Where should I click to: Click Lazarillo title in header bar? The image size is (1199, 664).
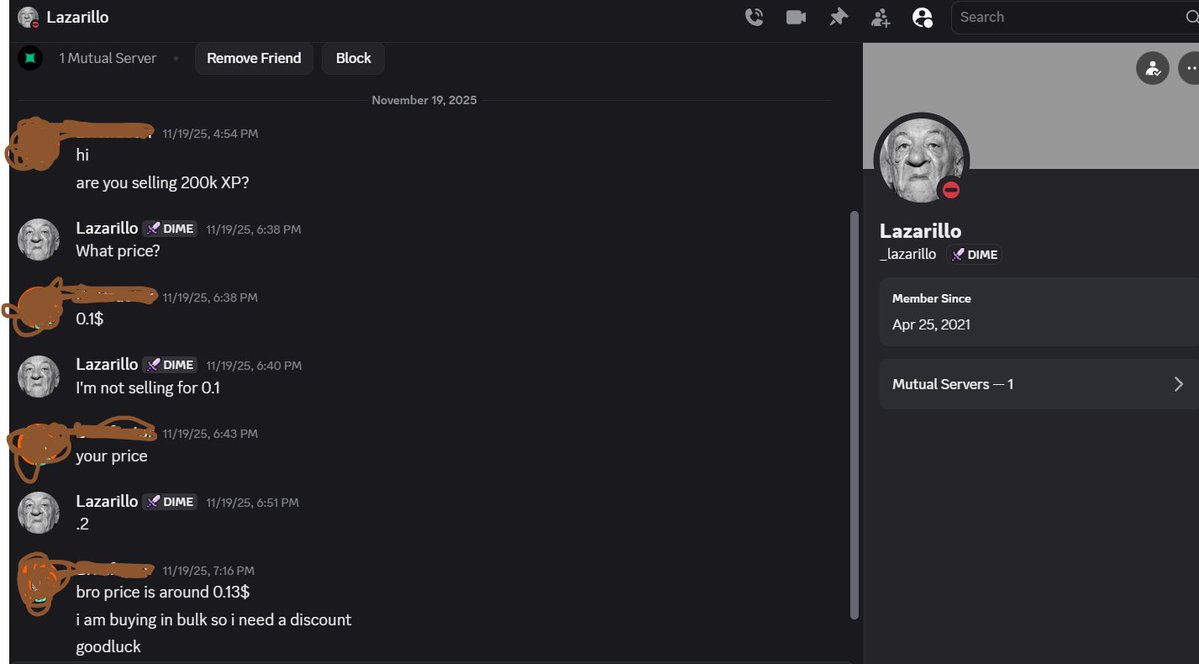pos(77,17)
